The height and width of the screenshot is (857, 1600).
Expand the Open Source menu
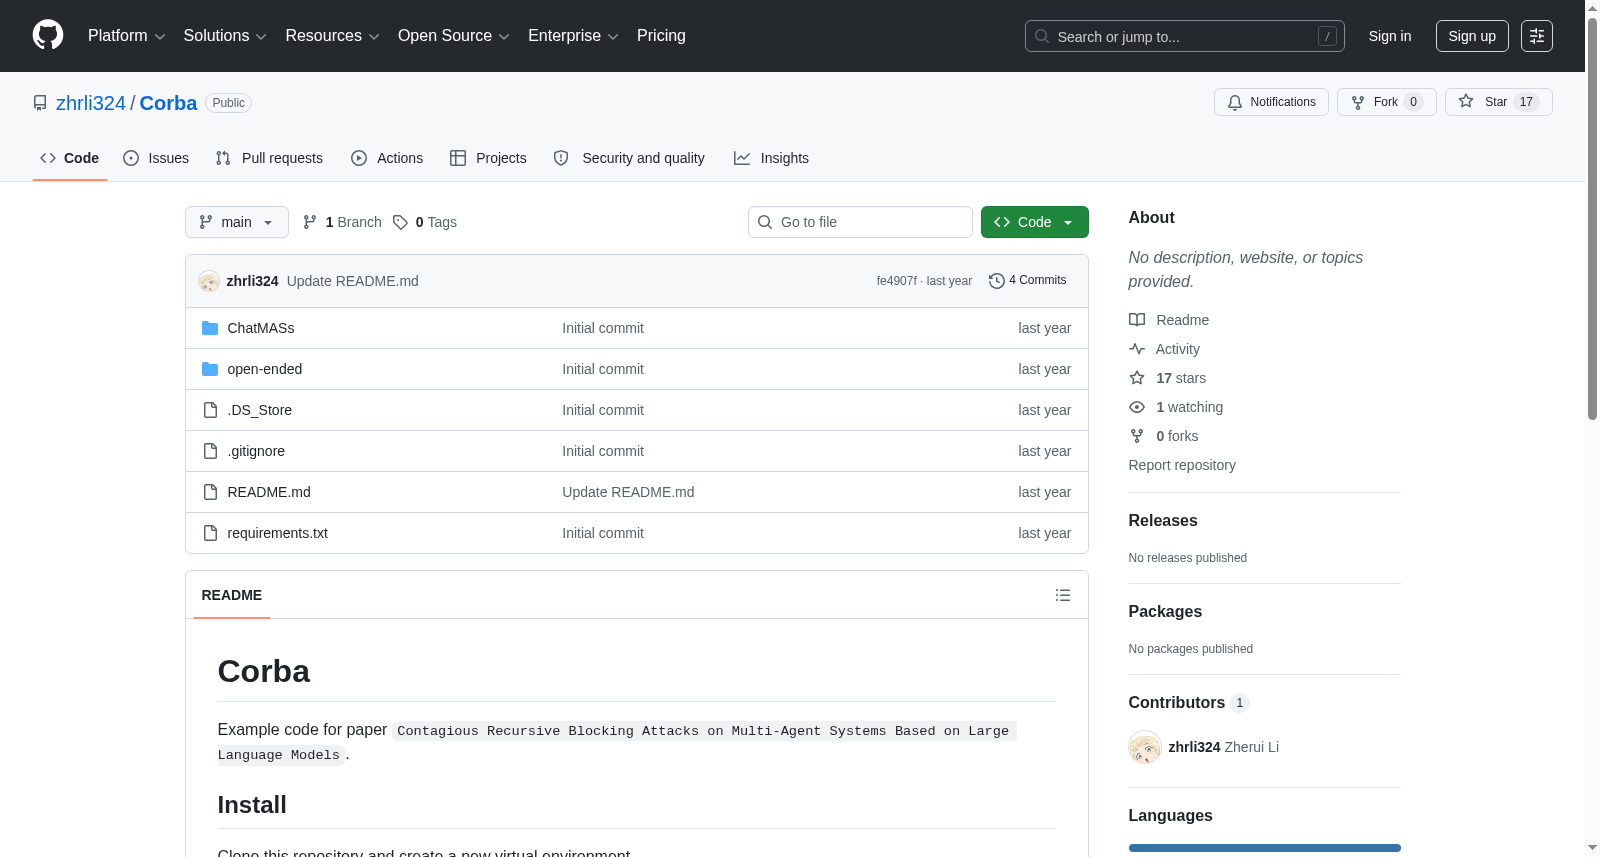point(453,36)
